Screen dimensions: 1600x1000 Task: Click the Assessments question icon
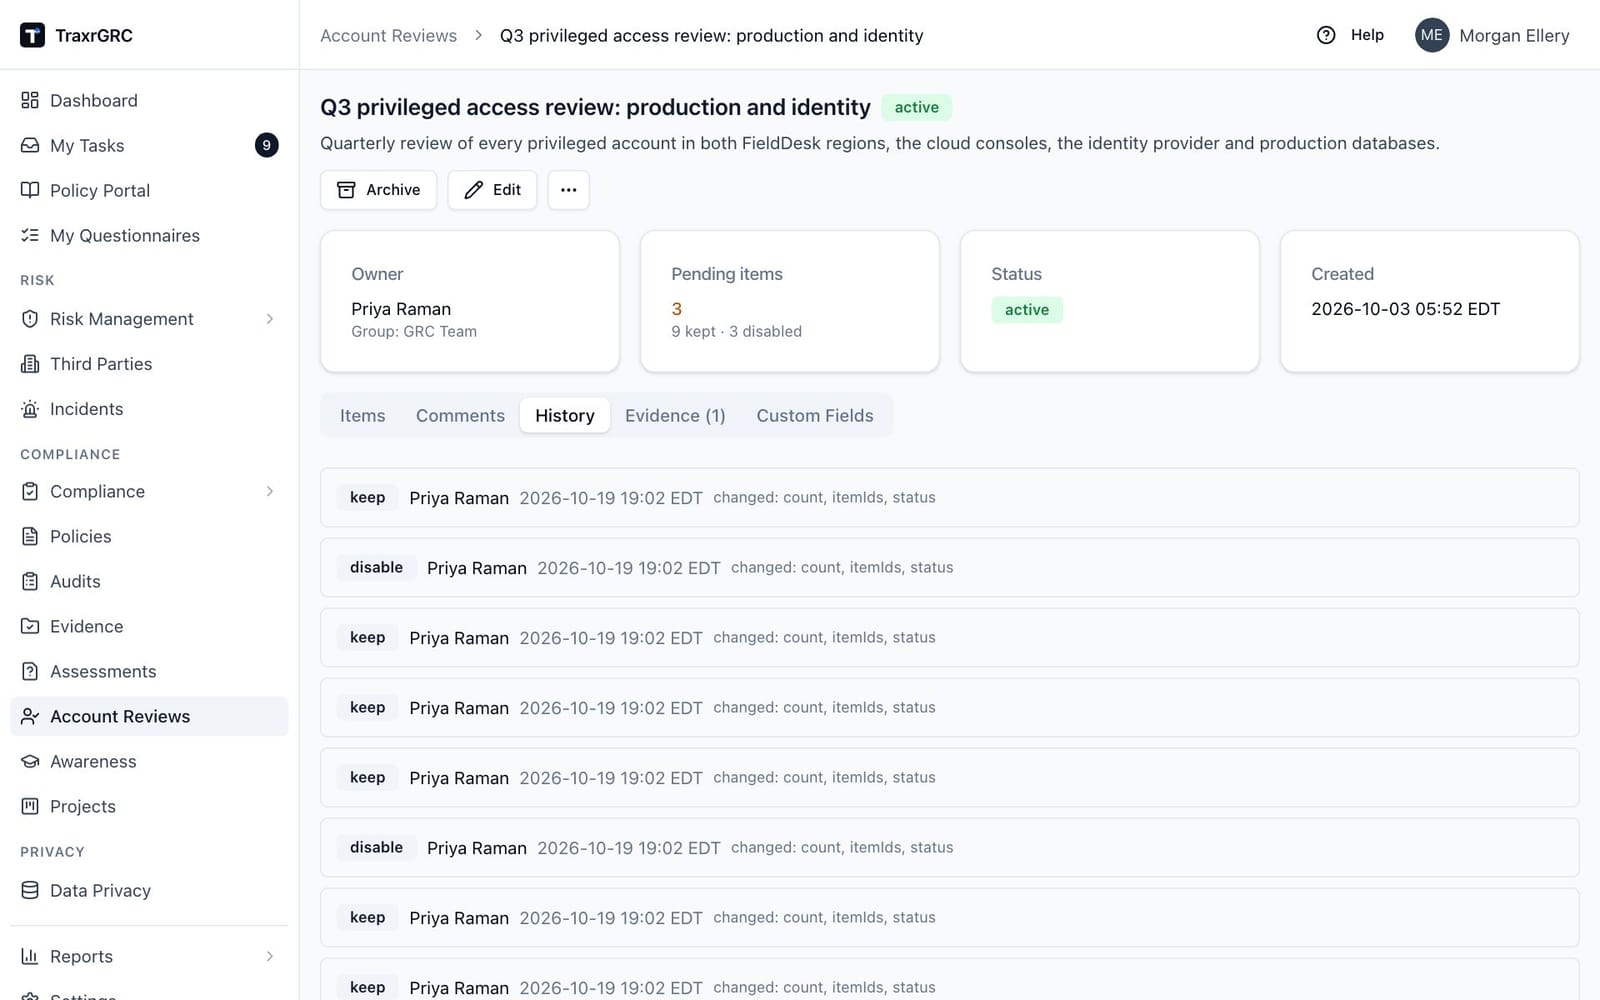tap(30, 671)
